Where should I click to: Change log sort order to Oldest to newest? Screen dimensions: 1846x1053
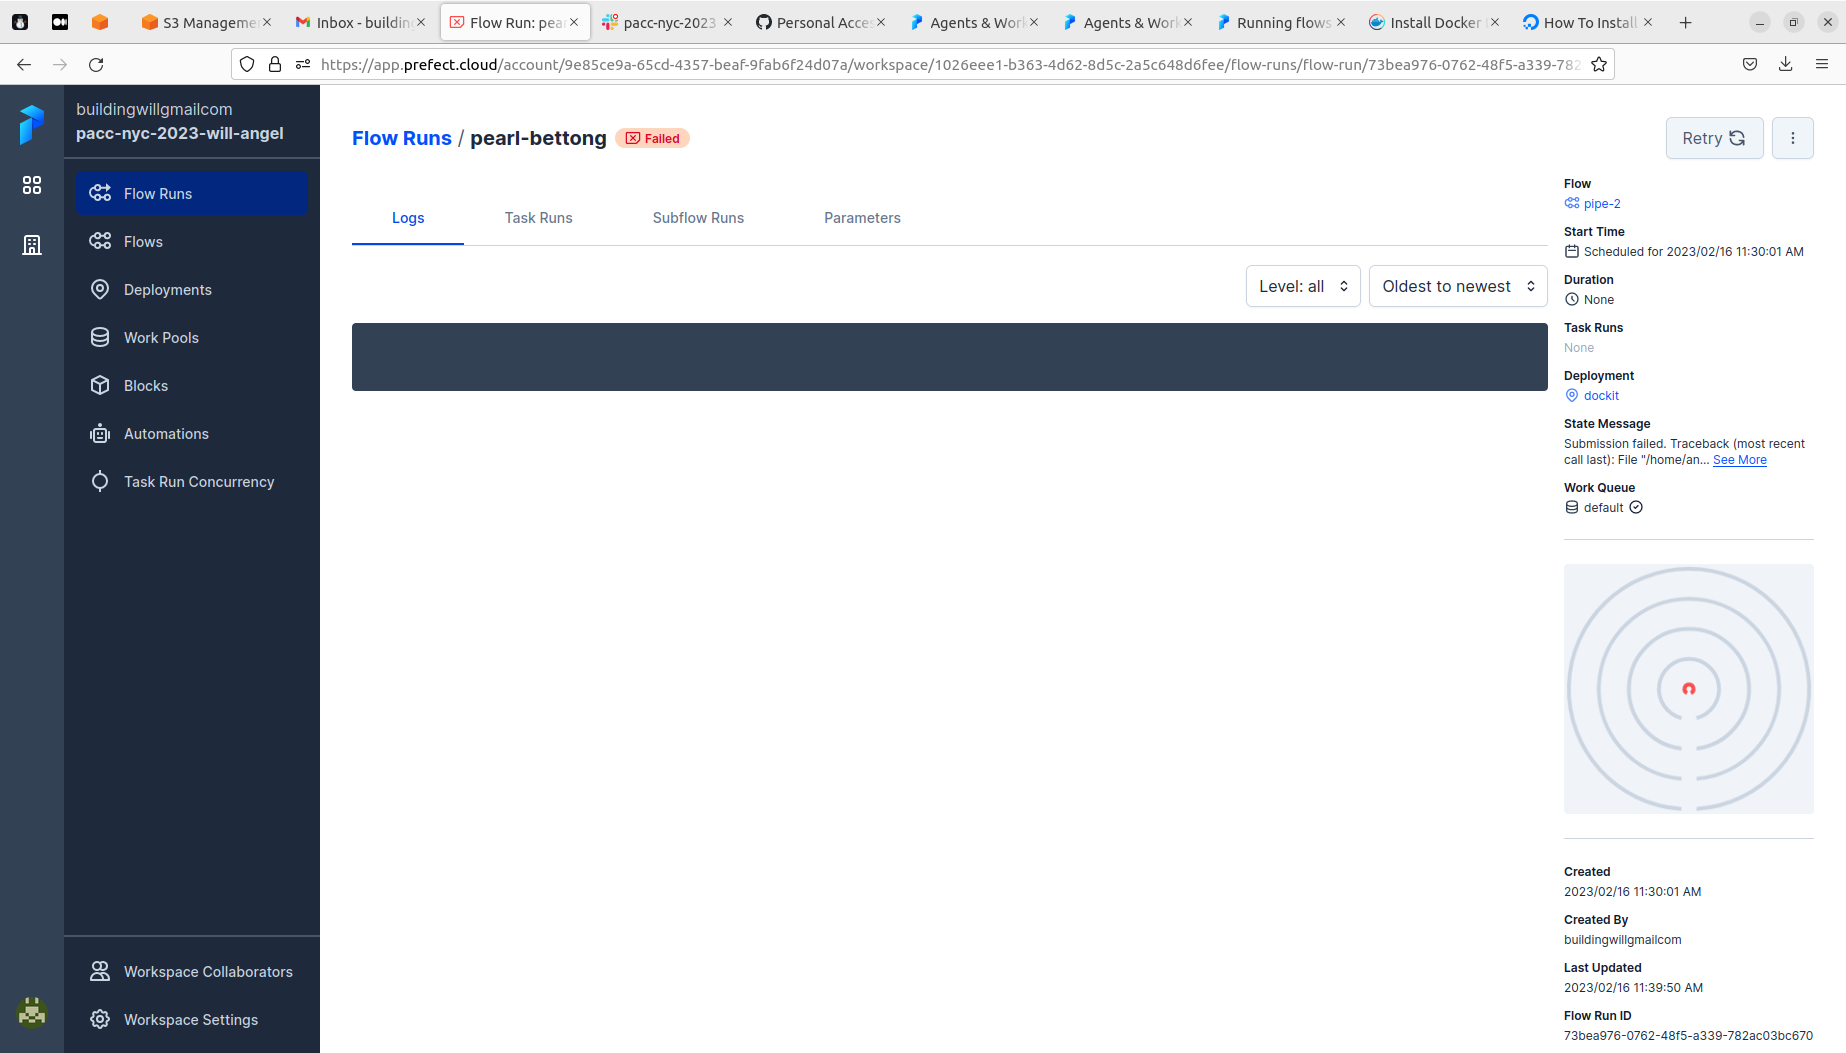point(1457,286)
